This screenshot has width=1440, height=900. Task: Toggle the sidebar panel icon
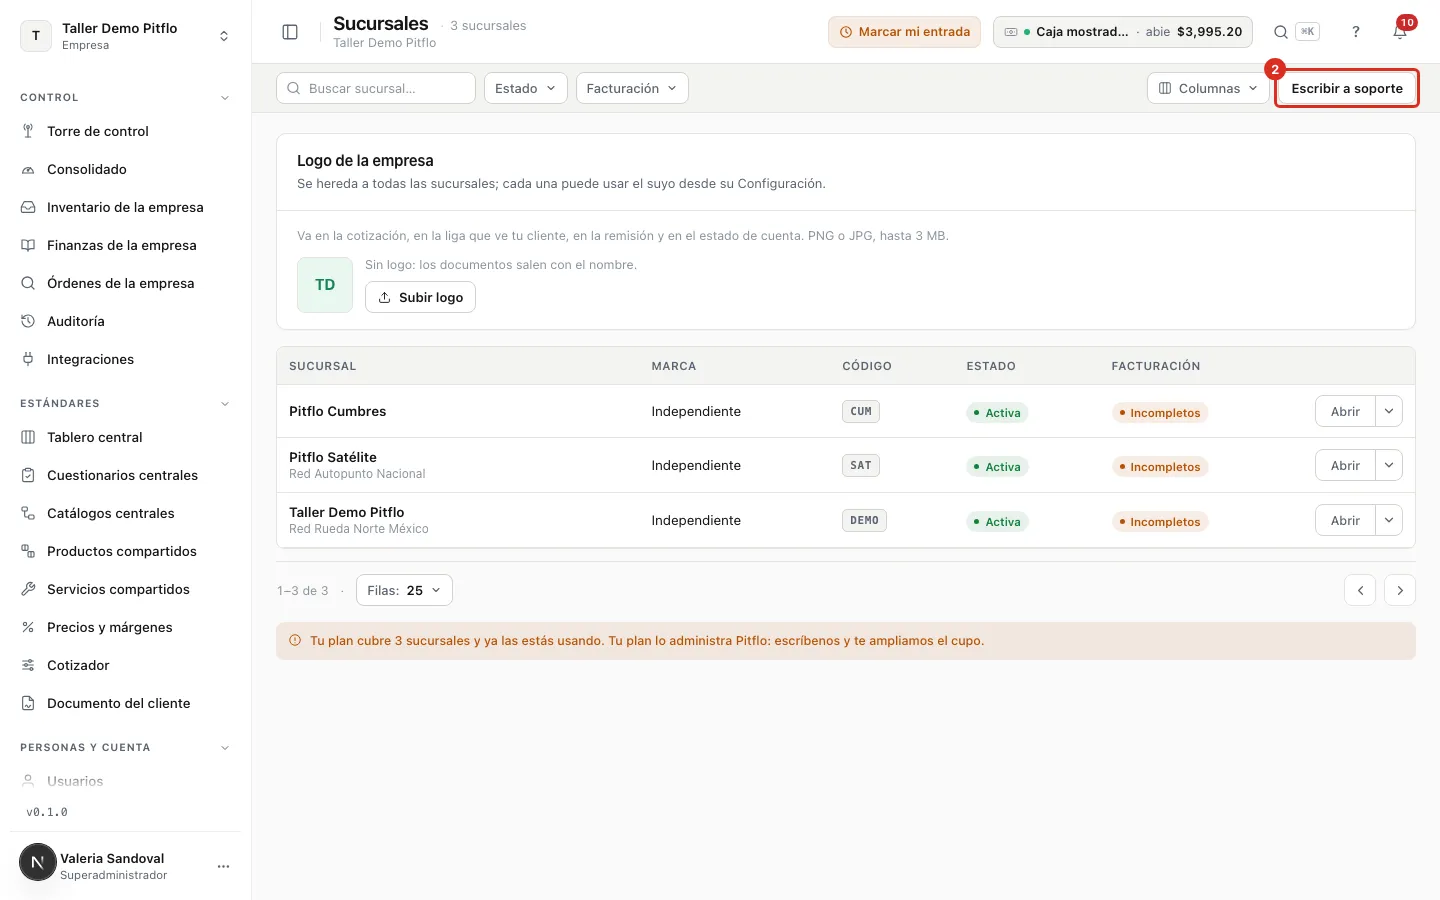290,32
